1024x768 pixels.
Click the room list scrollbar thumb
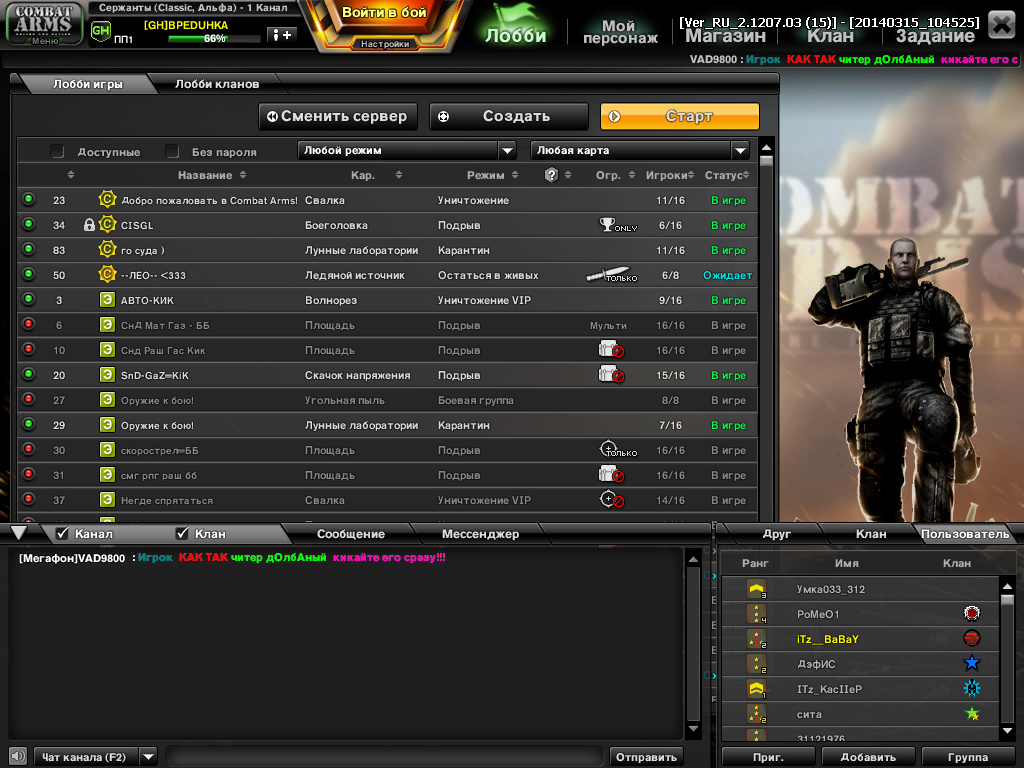point(766,161)
